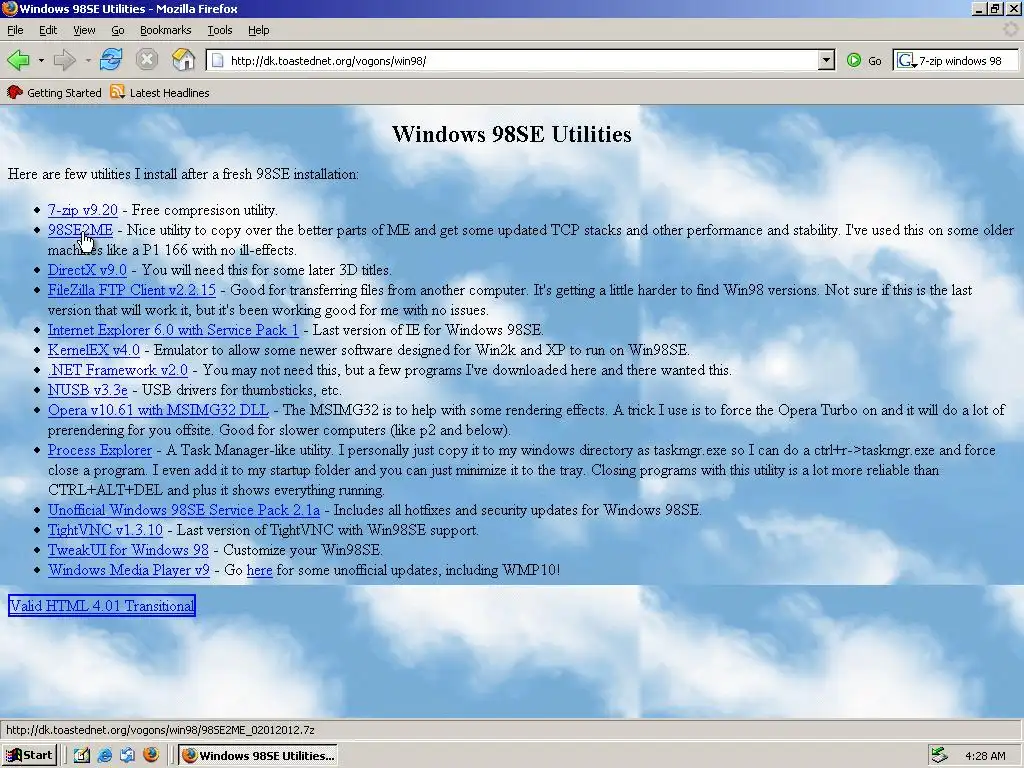Click the 4:28 AM taskbar clock
Image resolution: width=1024 pixels, height=768 pixels.
click(985, 756)
